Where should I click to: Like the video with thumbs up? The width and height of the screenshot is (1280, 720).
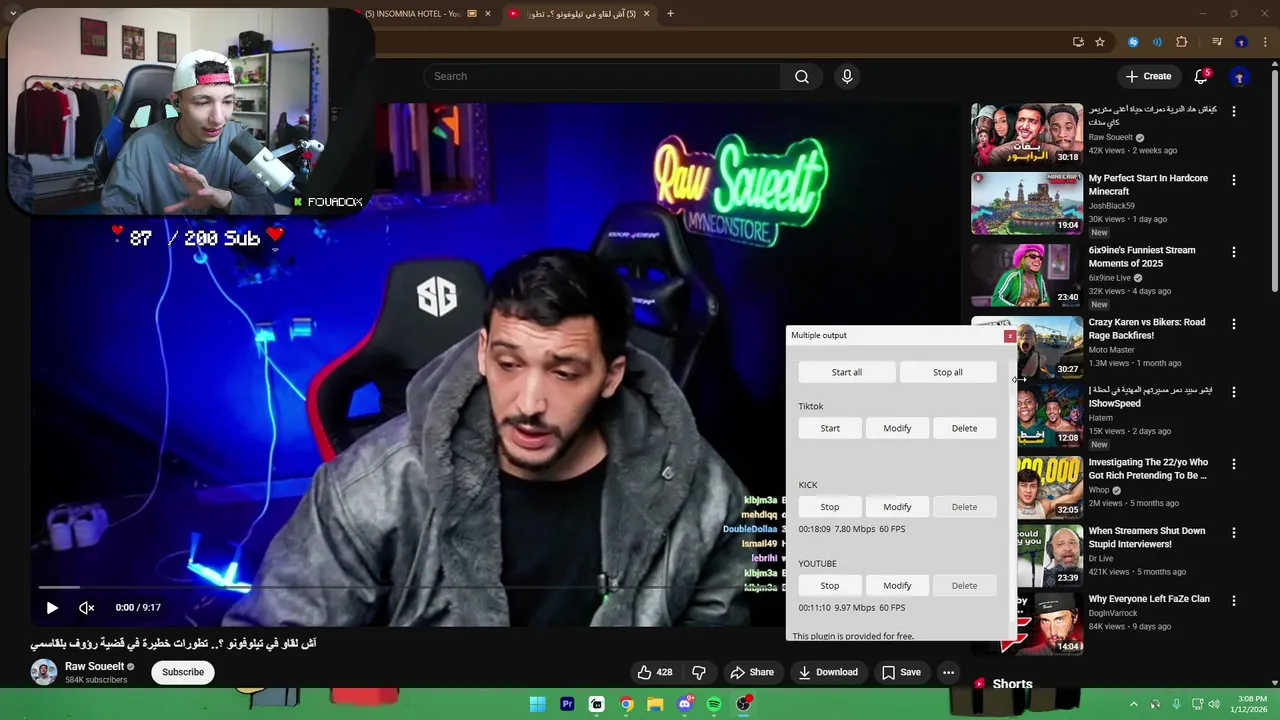(x=655, y=672)
